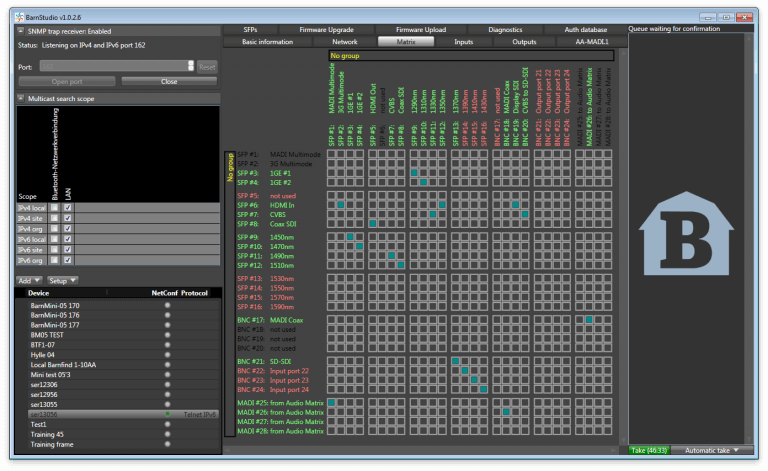Image resolution: width=768 pixels, height=471 pixels.
Task: Click the active crosspoint in the MADI #25 row
Action: pos(331,402)
